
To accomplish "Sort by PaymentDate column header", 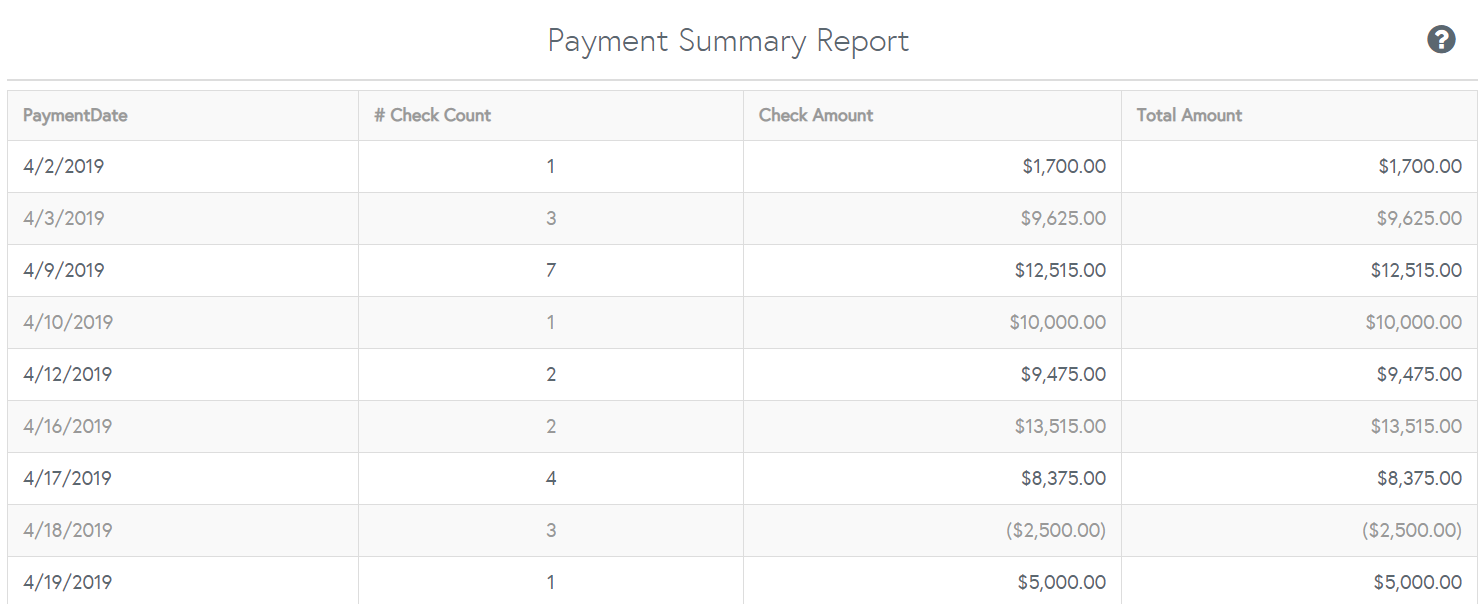I will [x=75, y=115].
